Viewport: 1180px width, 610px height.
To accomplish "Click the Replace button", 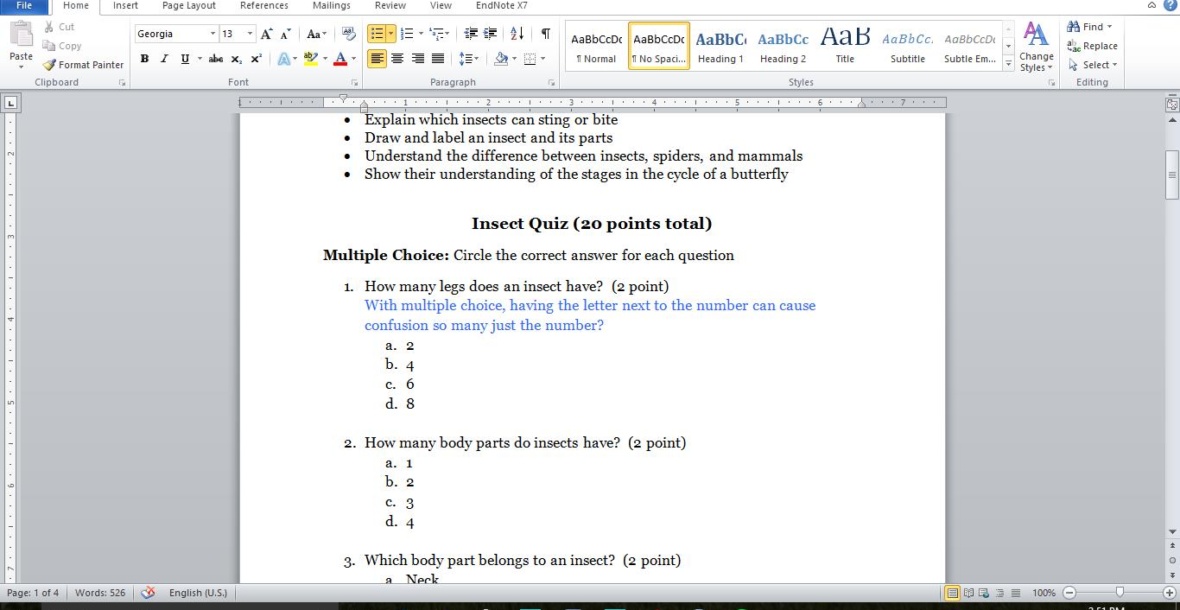I will point(1092,46).
